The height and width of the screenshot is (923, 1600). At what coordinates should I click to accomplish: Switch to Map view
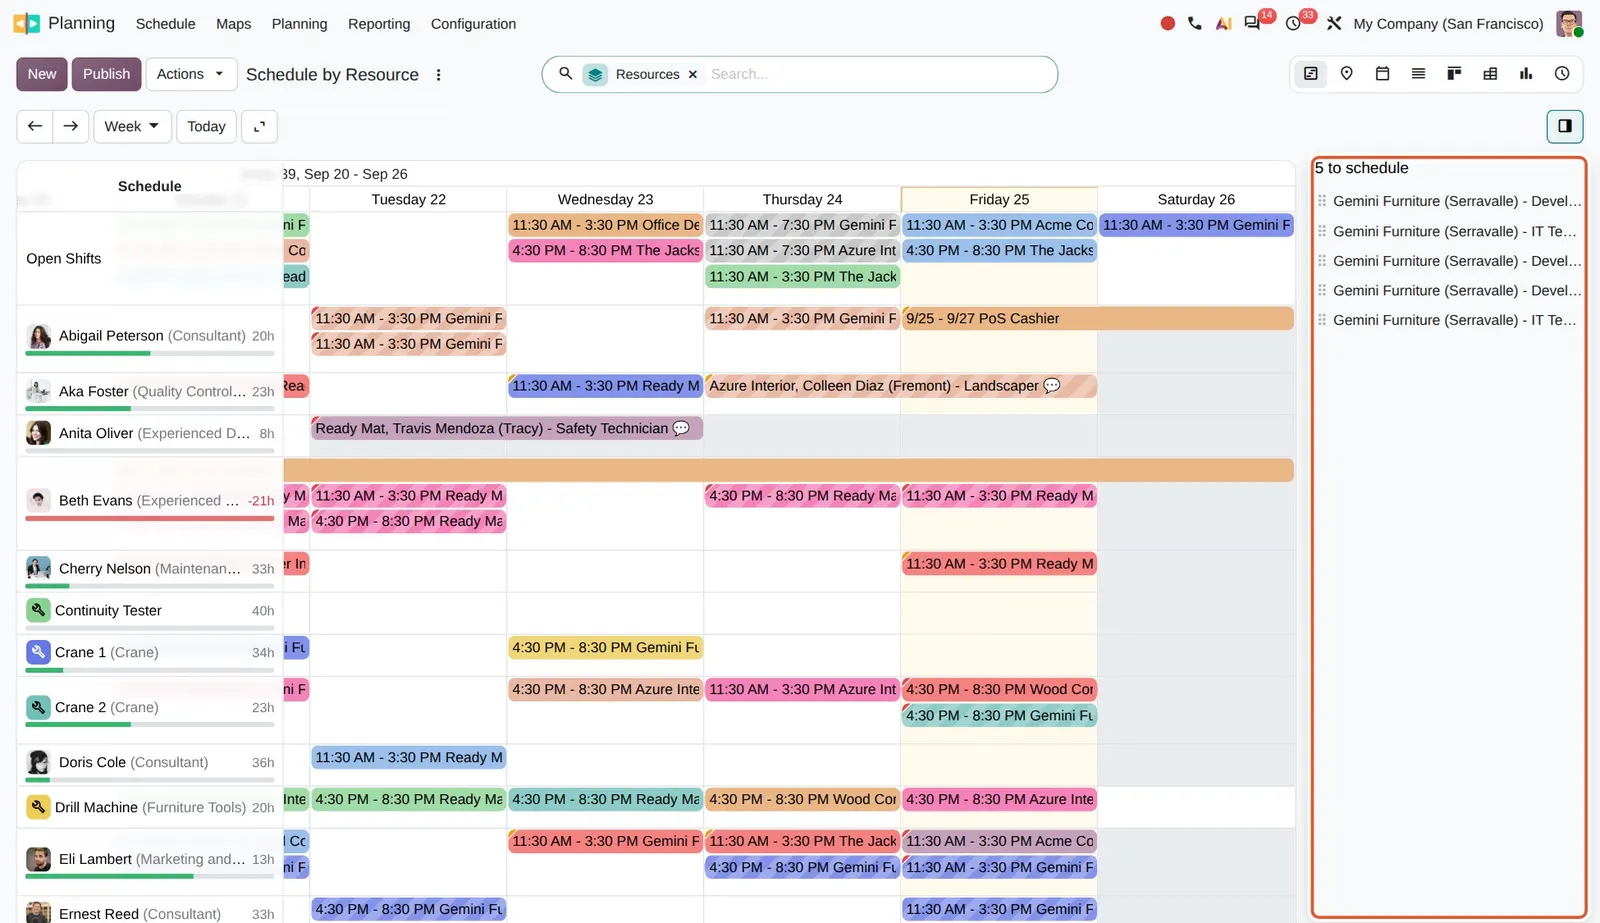click(1346, 73)
